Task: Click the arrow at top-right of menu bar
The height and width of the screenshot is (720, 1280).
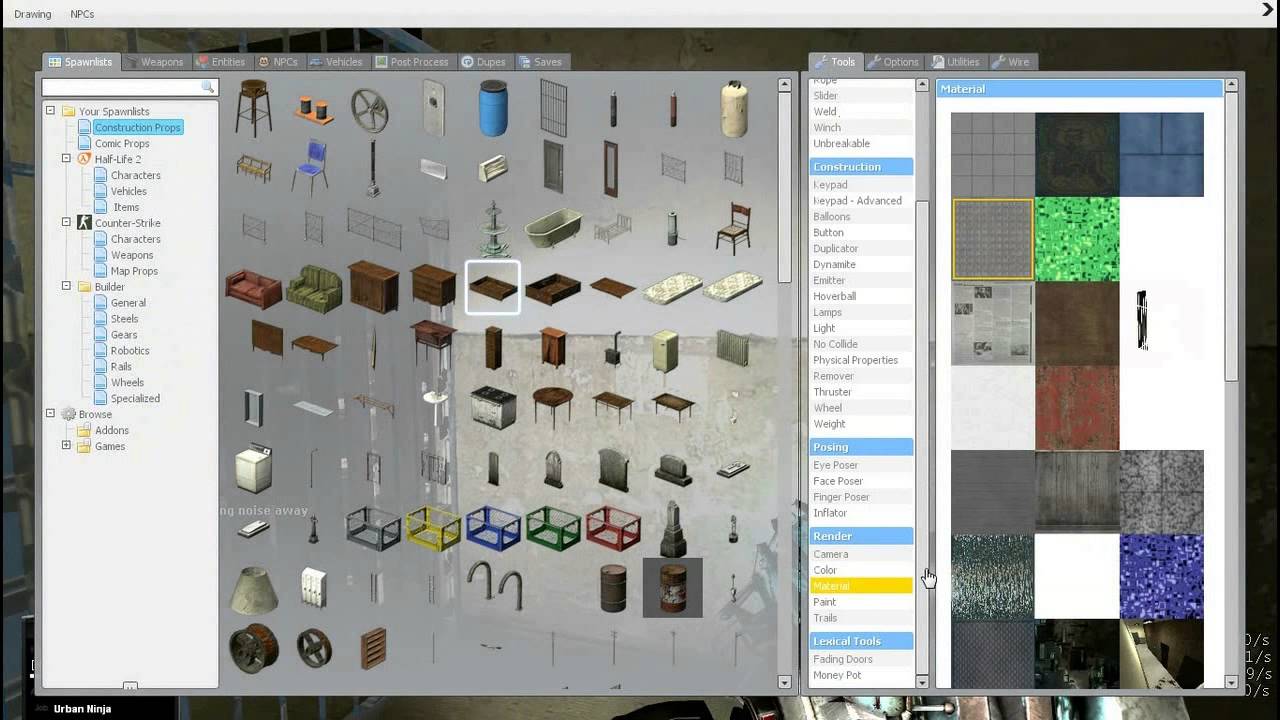Action: tap(1269, 10)
